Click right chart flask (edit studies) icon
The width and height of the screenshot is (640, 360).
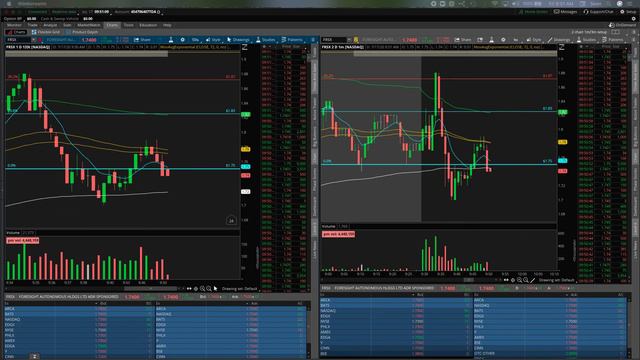click(x=491, y=40)
